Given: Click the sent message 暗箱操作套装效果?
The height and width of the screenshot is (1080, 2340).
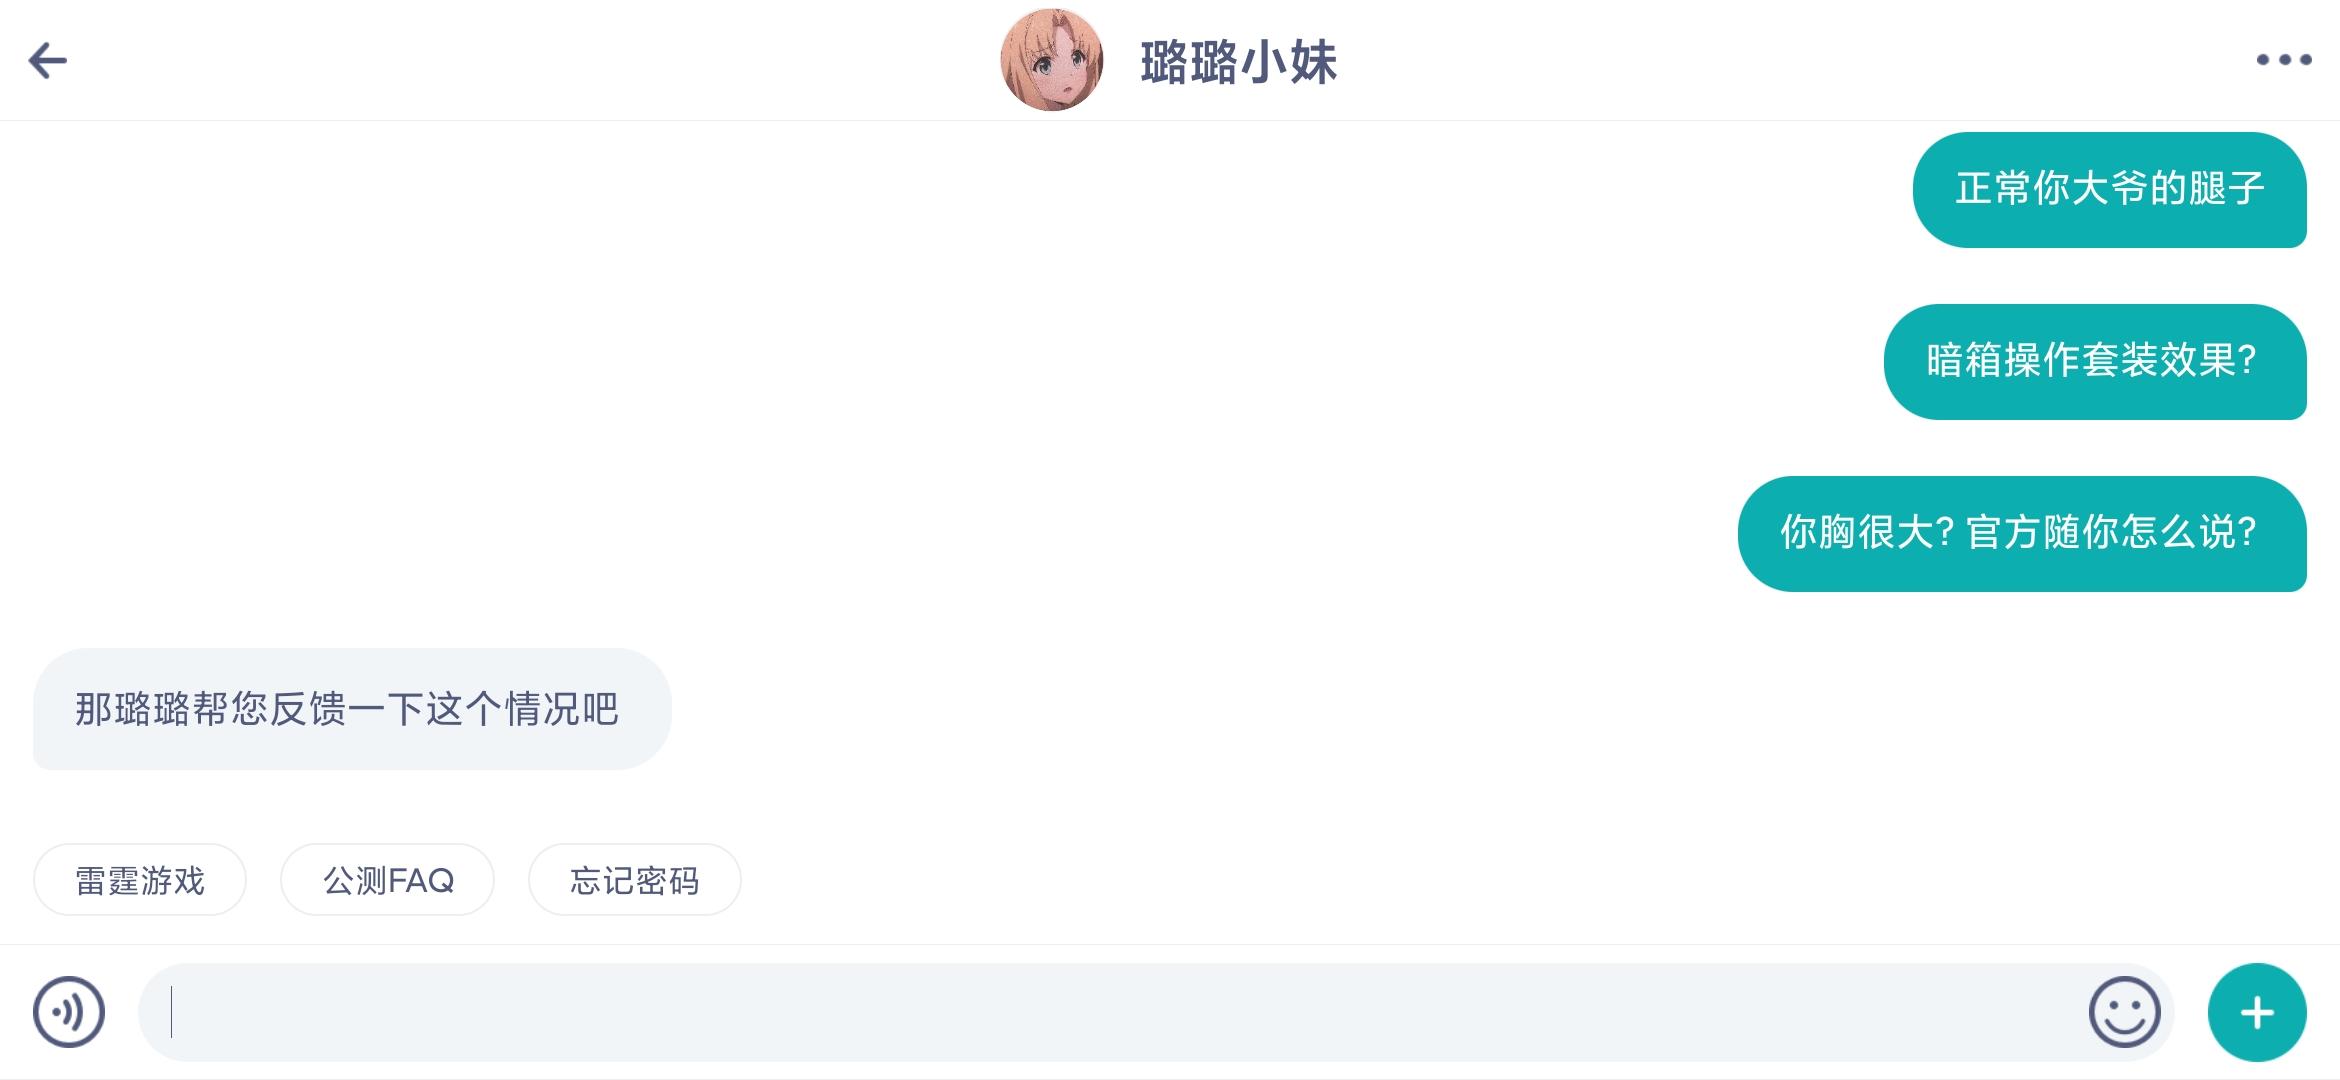Looking at the screenshot, I should pyautogui.click(x=2095, y=362).
